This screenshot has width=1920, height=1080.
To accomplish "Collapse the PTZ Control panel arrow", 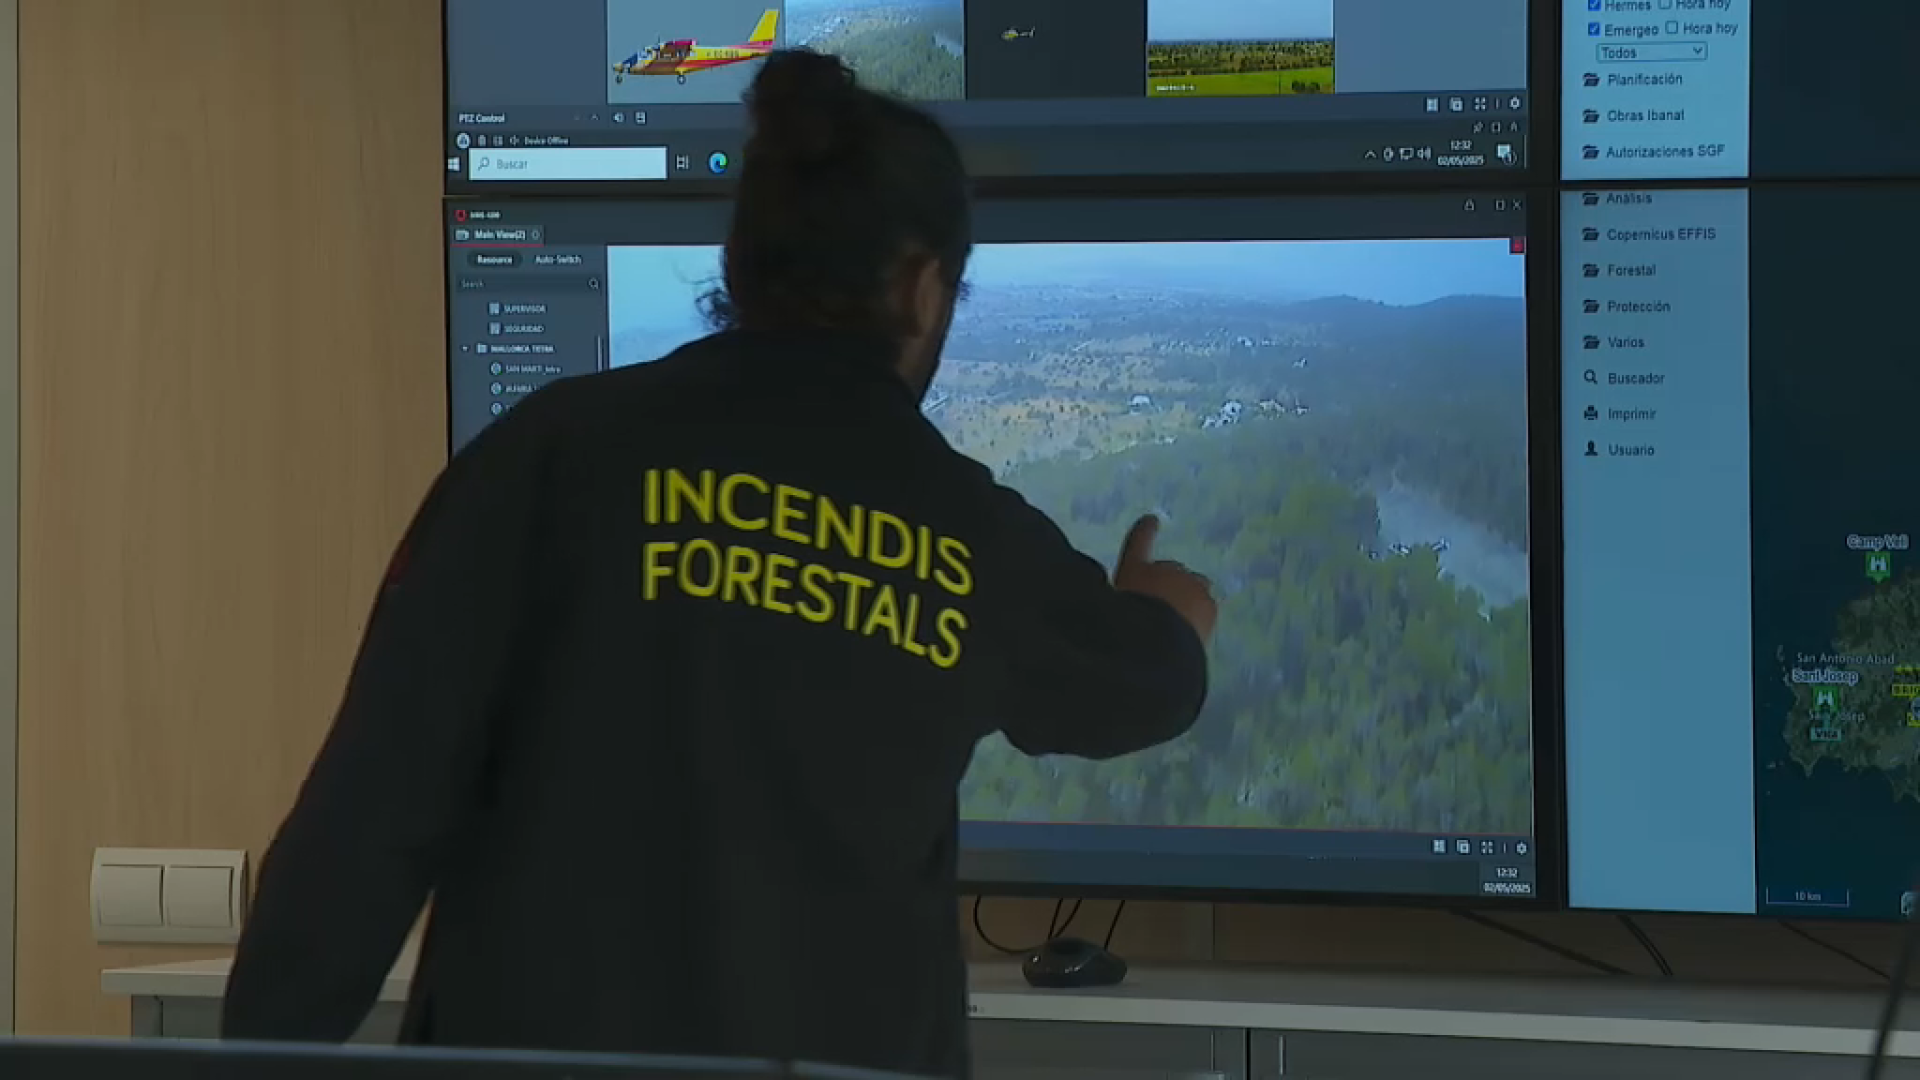I will [594, 117].
